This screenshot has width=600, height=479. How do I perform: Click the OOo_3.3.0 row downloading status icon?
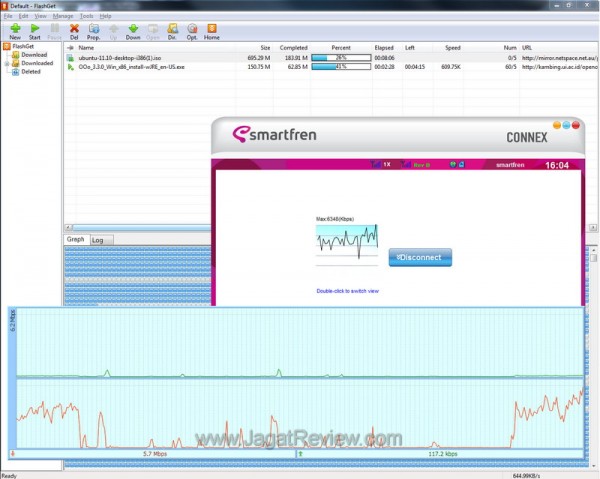[70, 67]
